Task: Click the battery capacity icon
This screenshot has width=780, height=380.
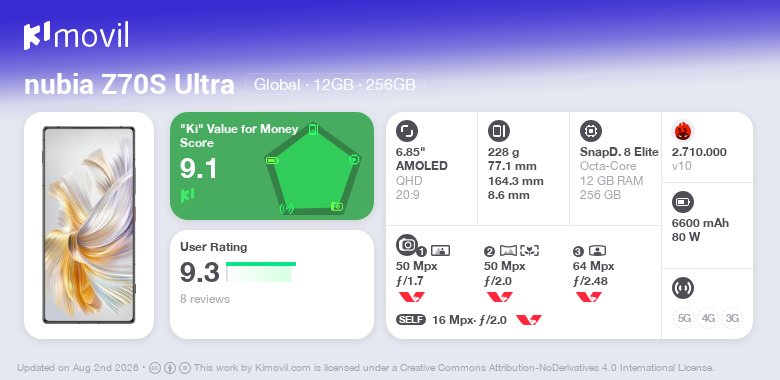Action: 683,202
